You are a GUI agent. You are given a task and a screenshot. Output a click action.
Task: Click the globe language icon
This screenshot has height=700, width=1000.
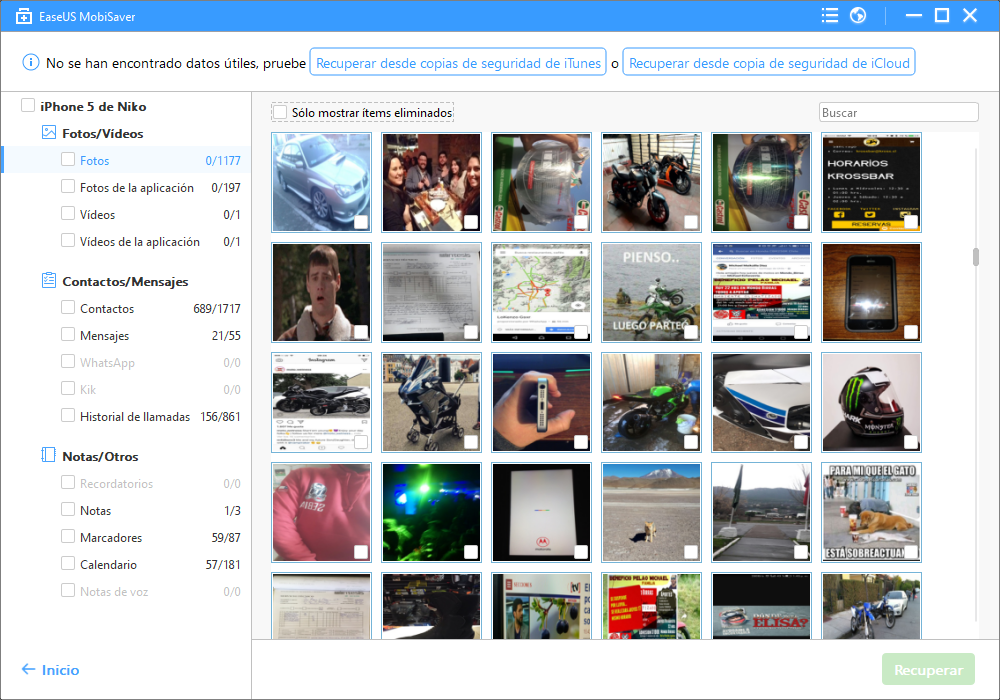[x=857, y=15]
